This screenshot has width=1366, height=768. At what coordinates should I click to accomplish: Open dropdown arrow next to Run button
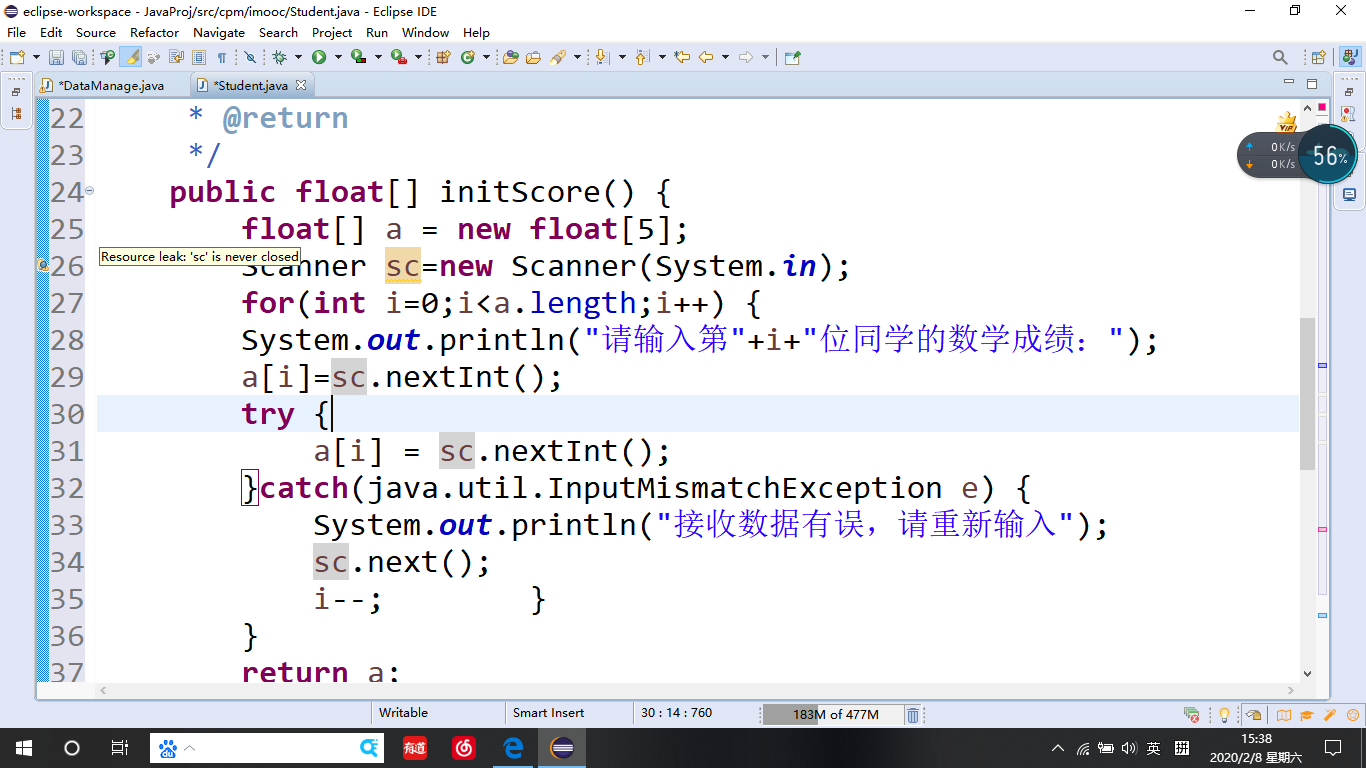(338, 57)
